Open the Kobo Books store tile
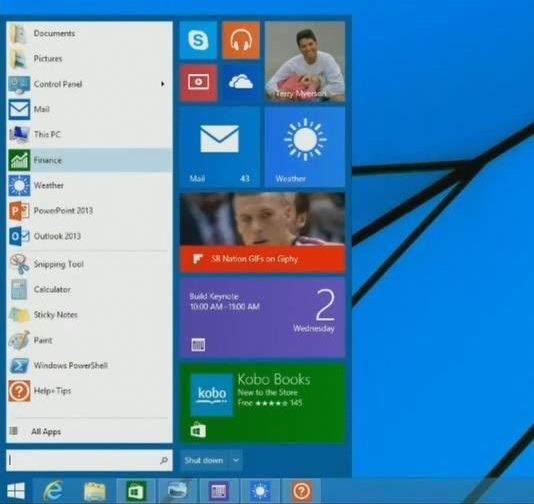Image resolution: width=534 pixels, height=504 pixels. tap(262, 403)
